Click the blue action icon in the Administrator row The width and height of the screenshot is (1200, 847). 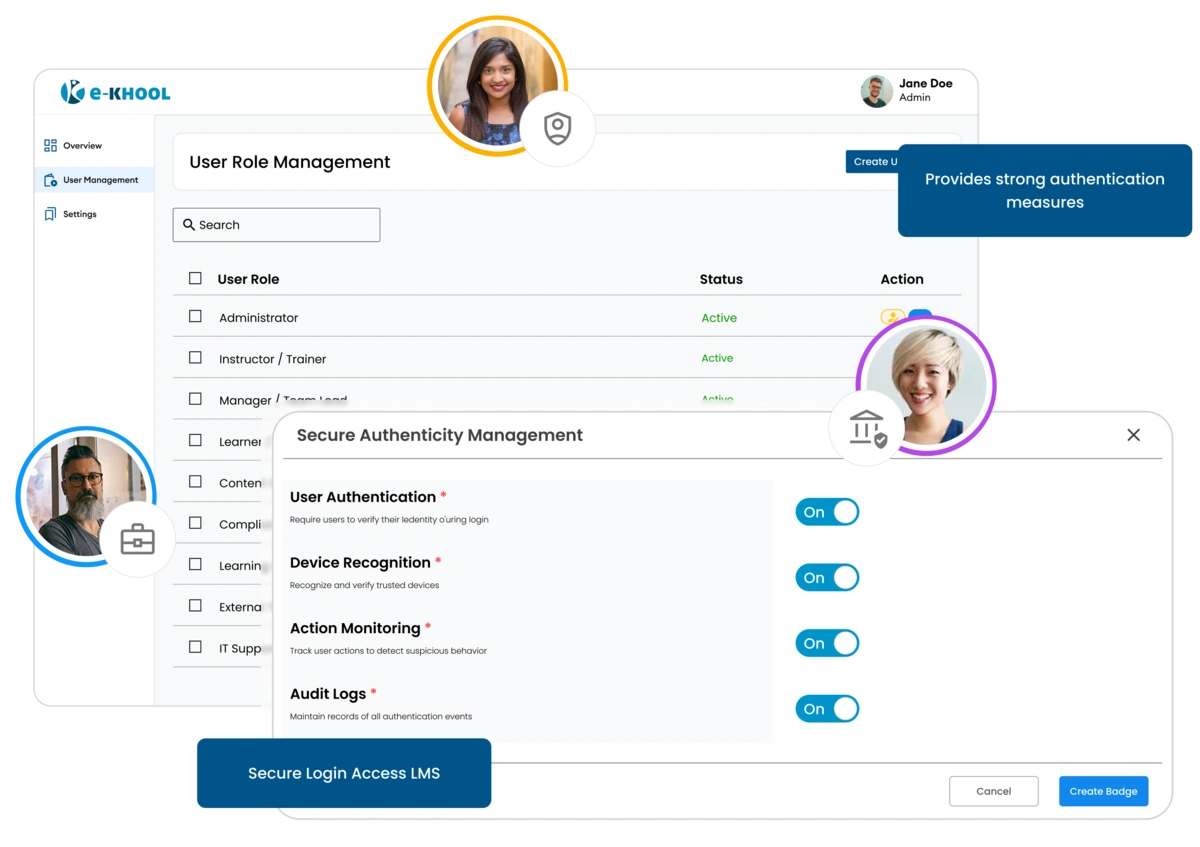919,313
